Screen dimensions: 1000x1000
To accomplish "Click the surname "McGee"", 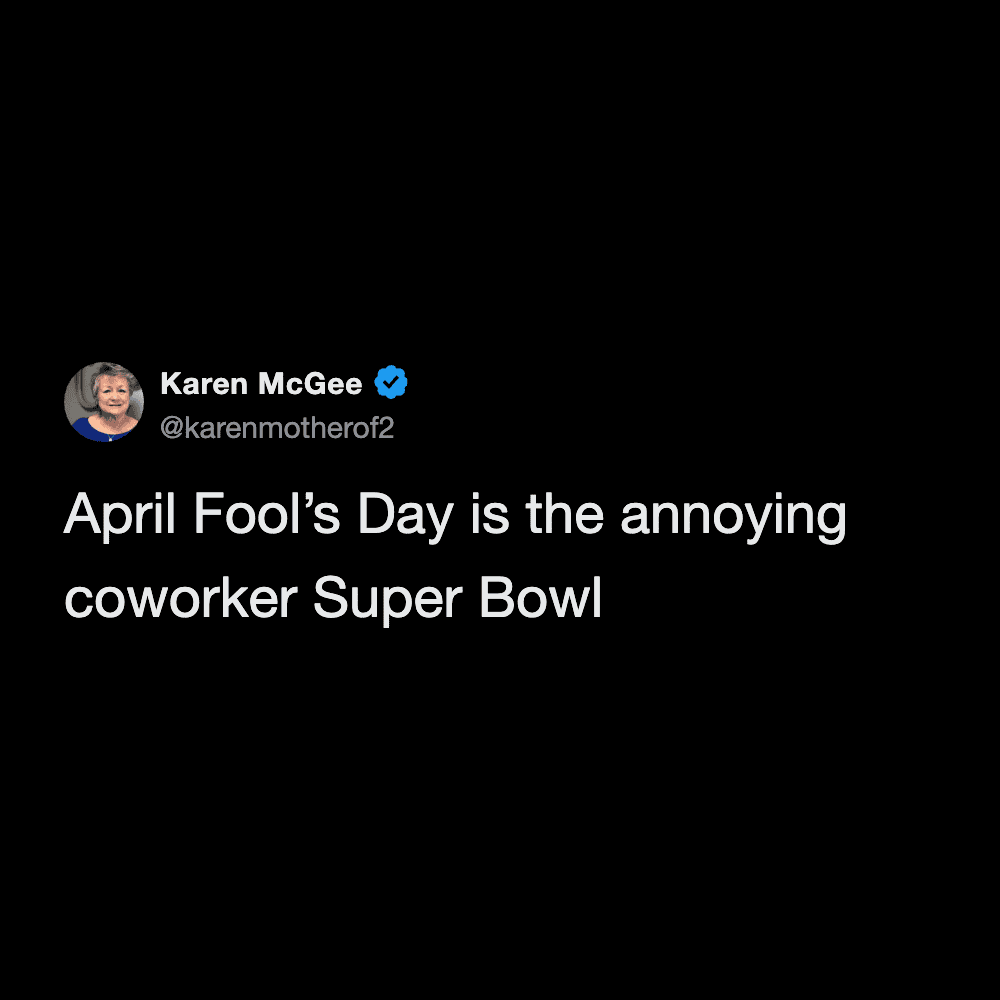I will tap(310, 384).
